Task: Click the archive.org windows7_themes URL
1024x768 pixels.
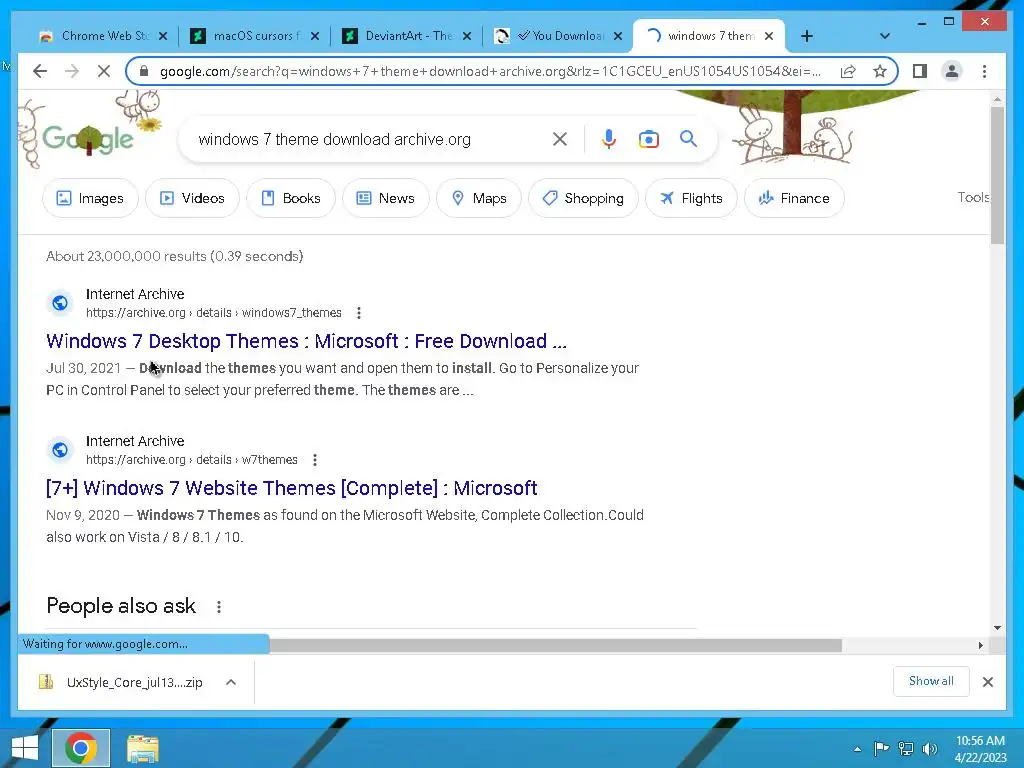Action: click(x=214, y=313)
